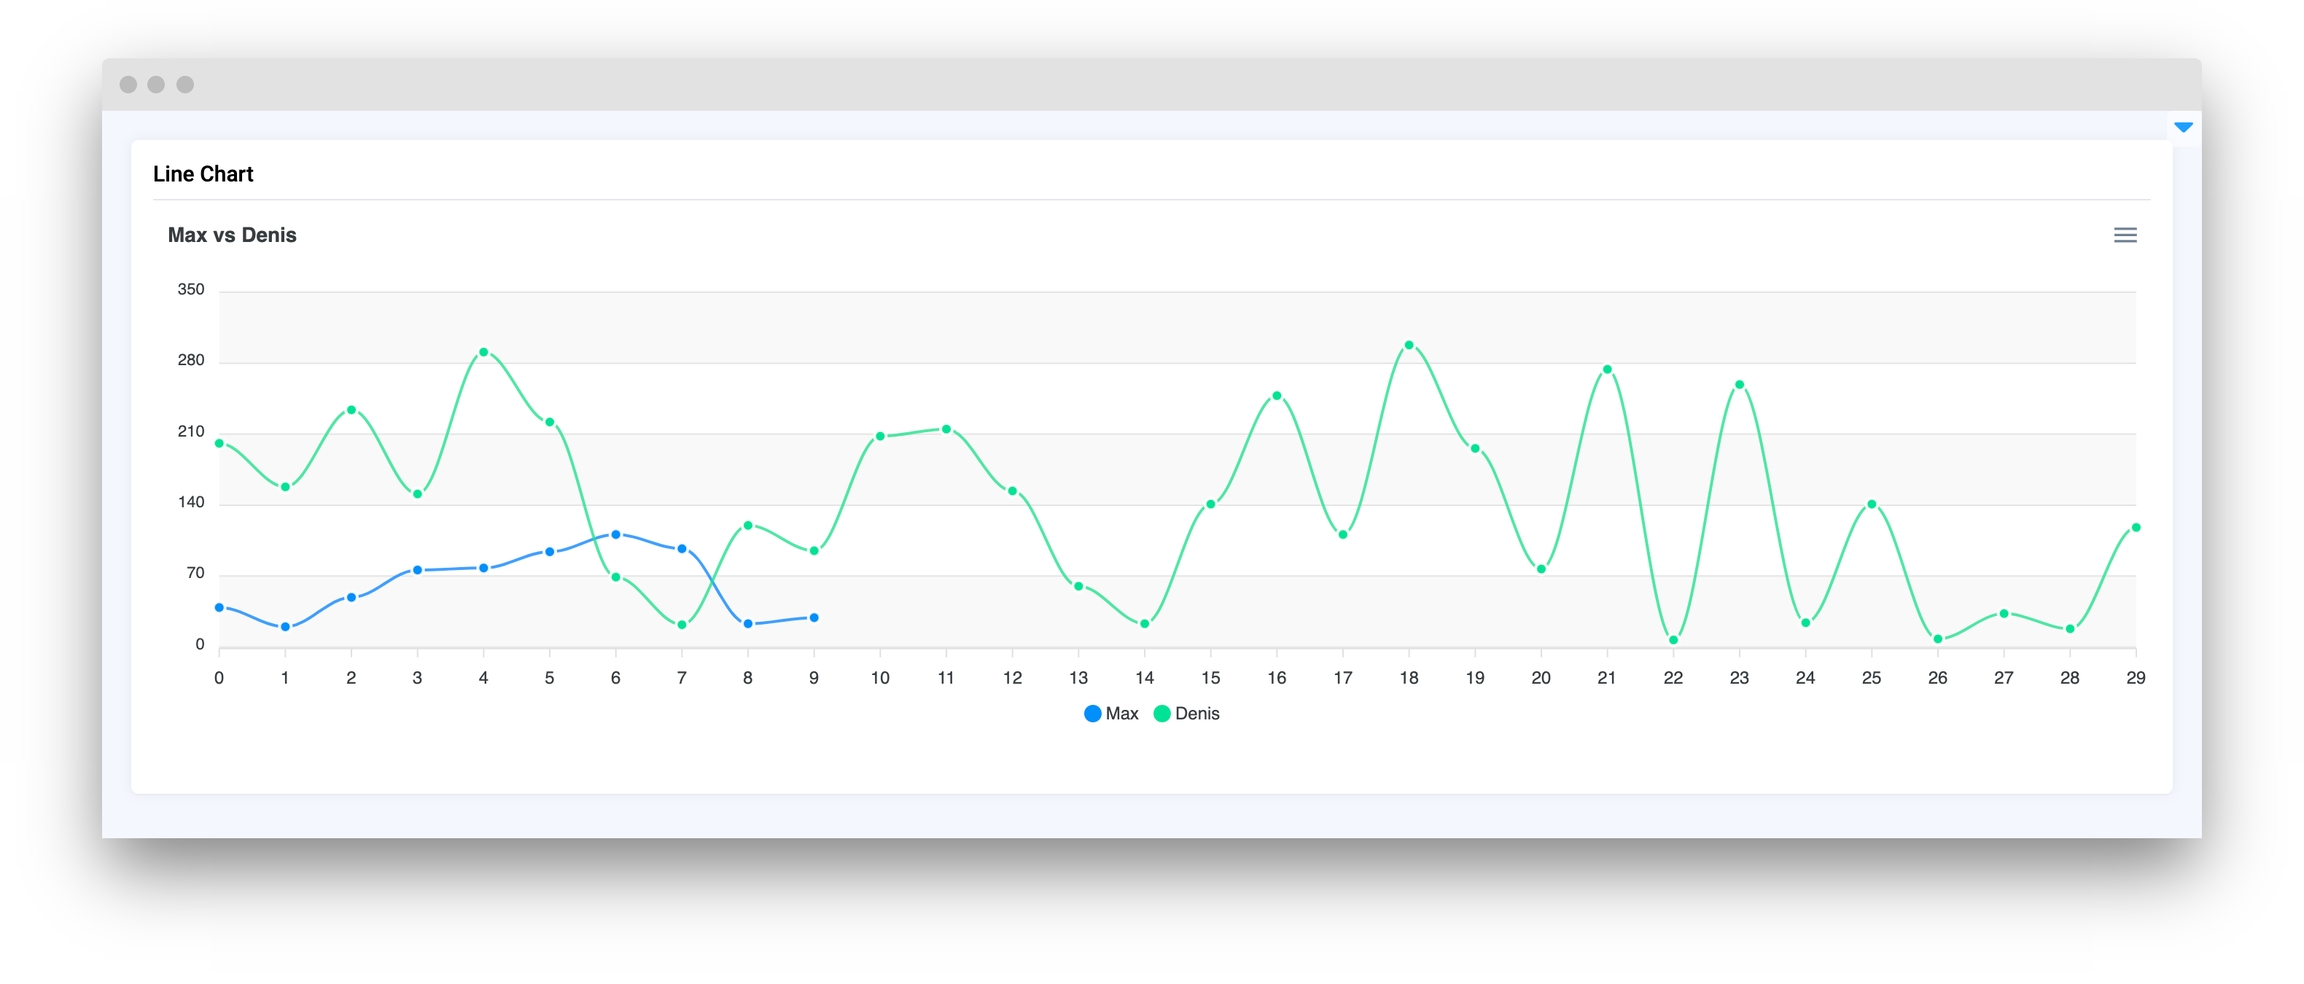The width and height of the screenshot is (2304, 984).
Task: Click Denis data point at x=16
Action: tap(1277, 396)
